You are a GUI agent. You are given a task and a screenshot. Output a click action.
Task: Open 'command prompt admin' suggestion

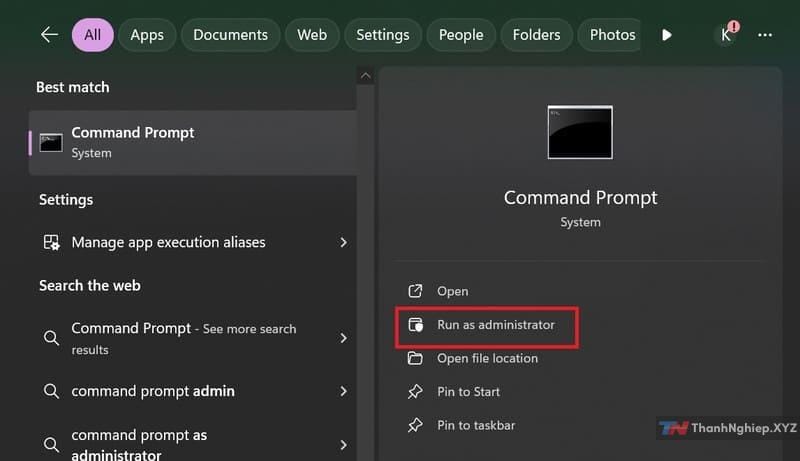pos(193,391)
